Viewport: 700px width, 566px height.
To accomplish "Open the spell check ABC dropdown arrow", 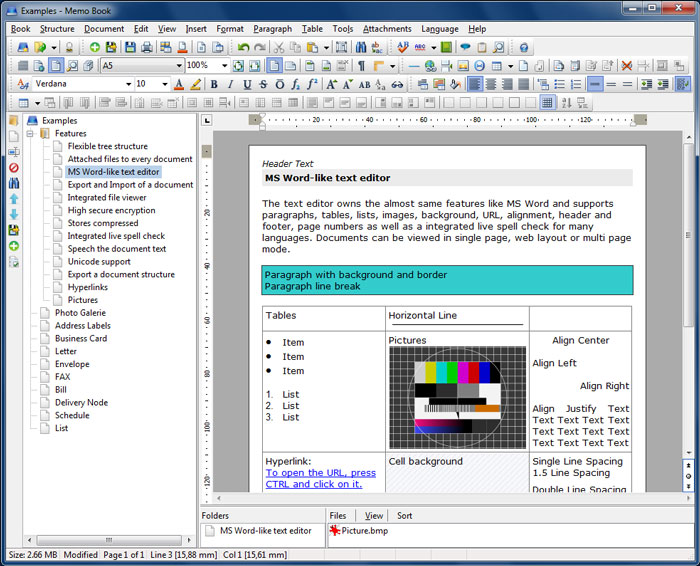I will click(x=433, y=47).
